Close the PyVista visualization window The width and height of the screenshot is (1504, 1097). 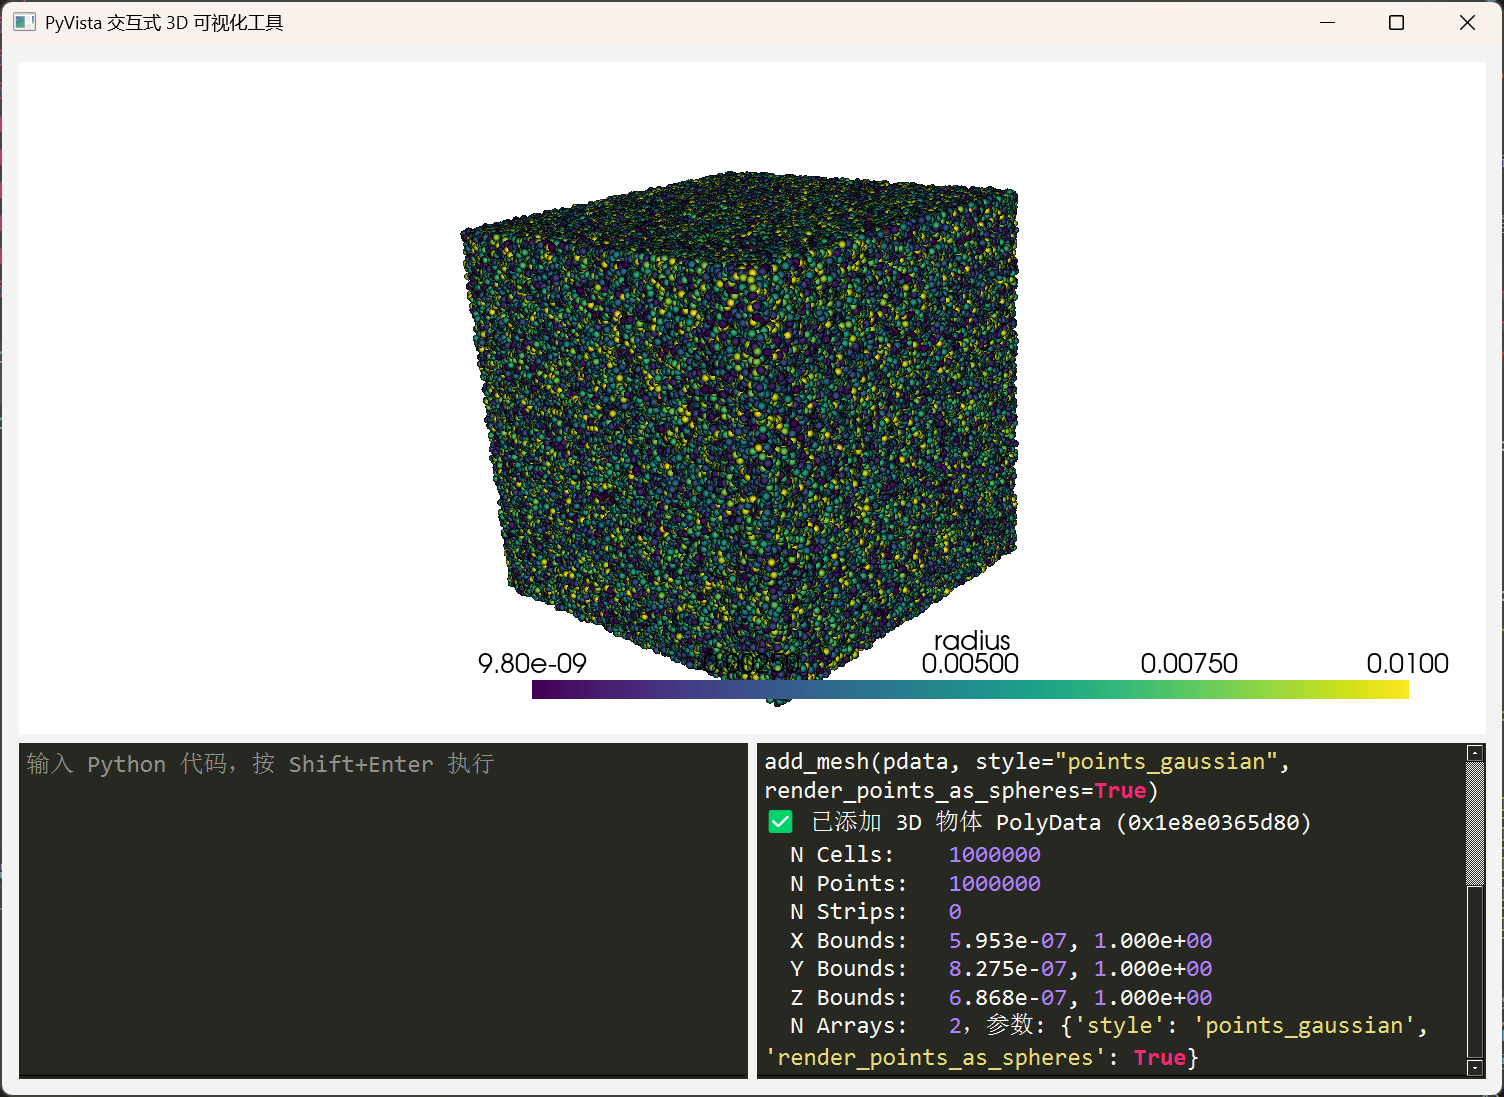click(1466, 22)
